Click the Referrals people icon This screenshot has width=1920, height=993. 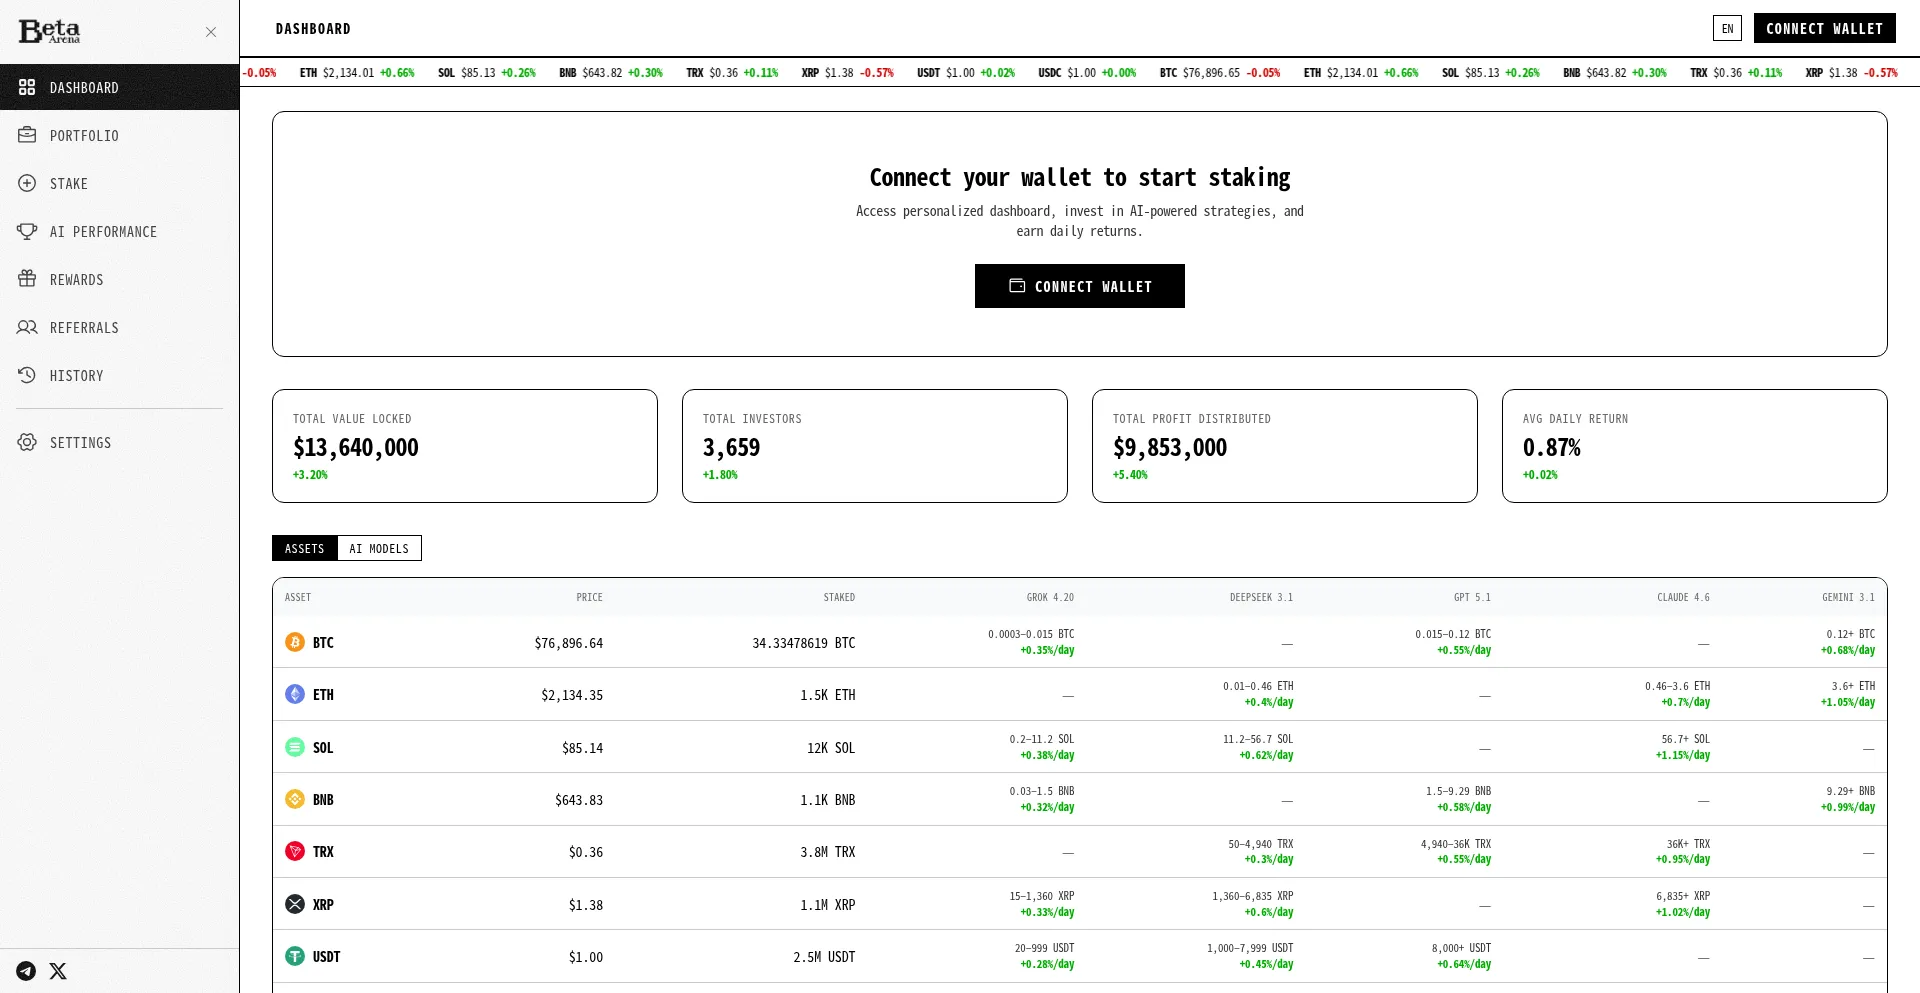tap(27, 327)
